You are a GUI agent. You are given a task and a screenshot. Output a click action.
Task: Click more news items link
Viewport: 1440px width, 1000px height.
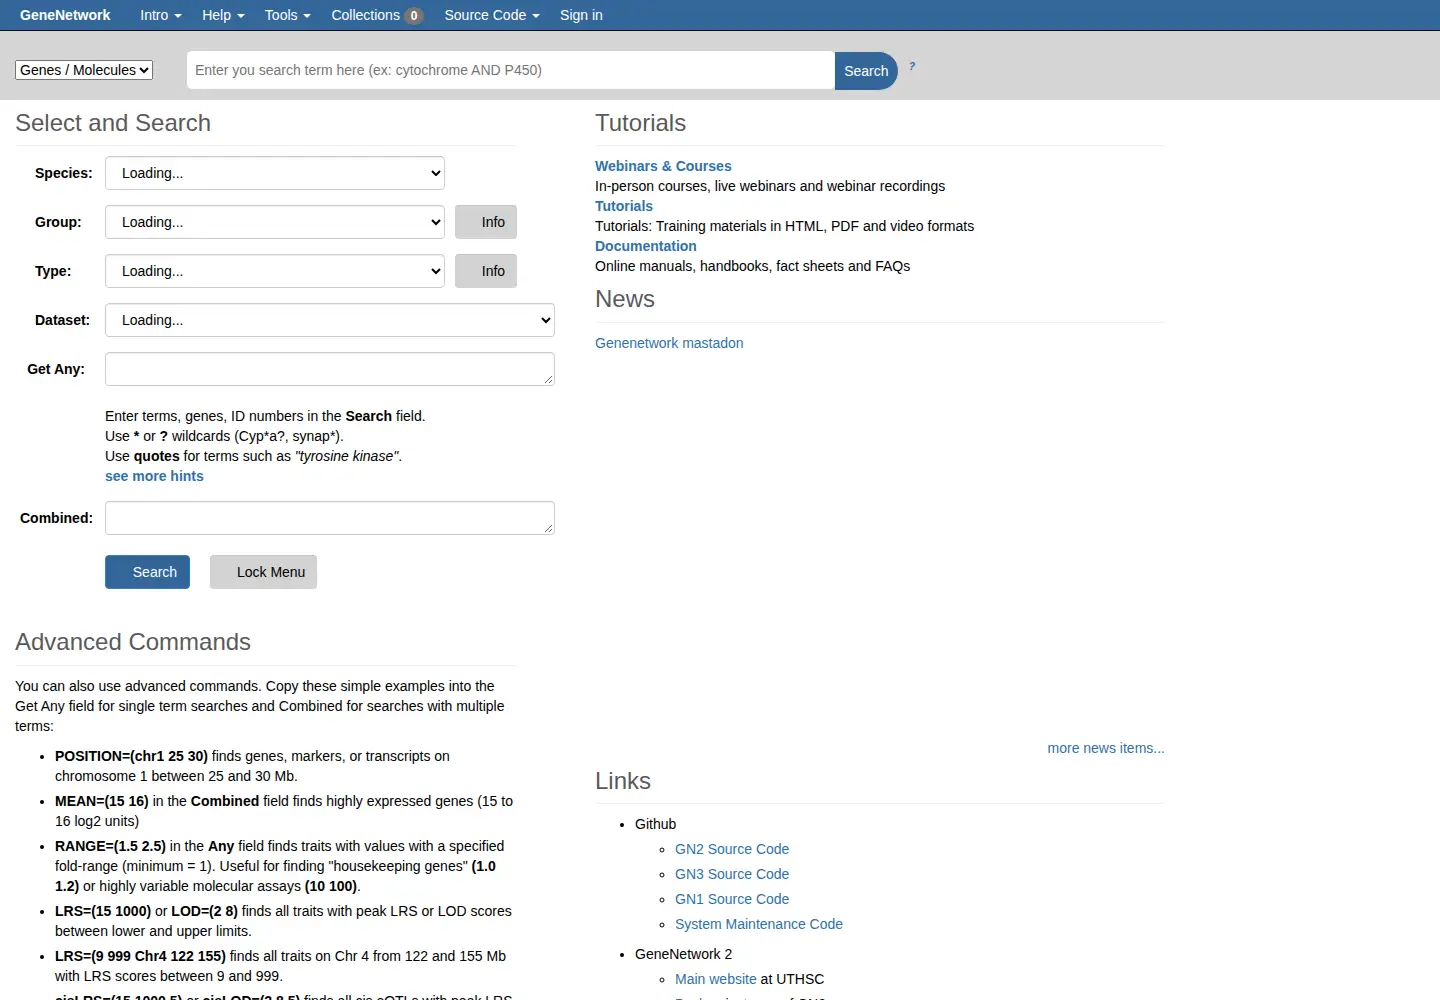coord(1106,748)
